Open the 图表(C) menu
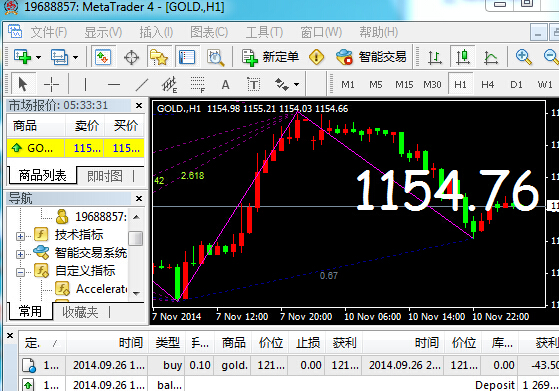 209,32
